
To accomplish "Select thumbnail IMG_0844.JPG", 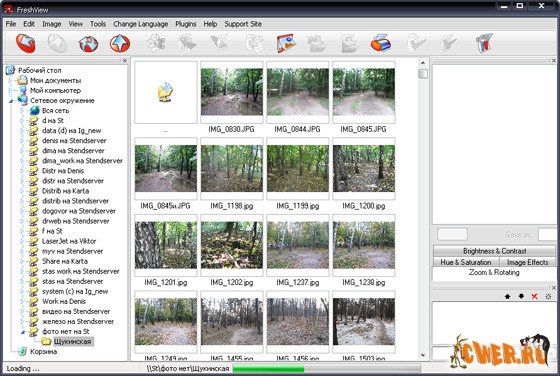I will pos(298,92).
